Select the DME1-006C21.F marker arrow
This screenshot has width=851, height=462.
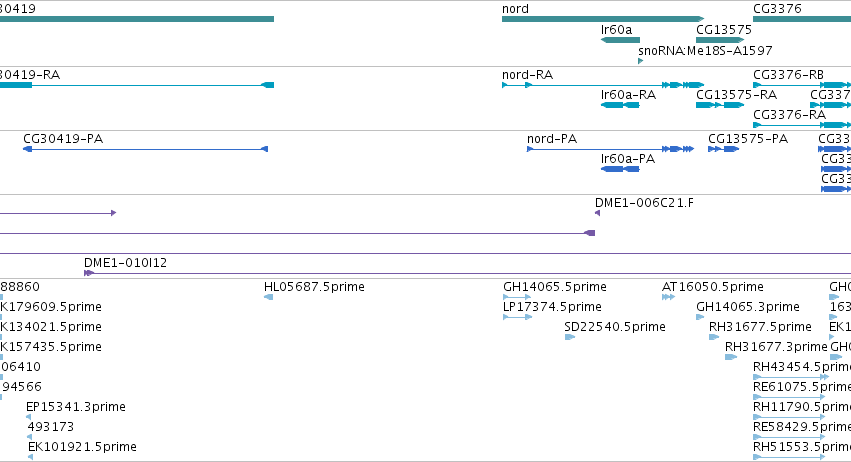[x=597, y=213]
